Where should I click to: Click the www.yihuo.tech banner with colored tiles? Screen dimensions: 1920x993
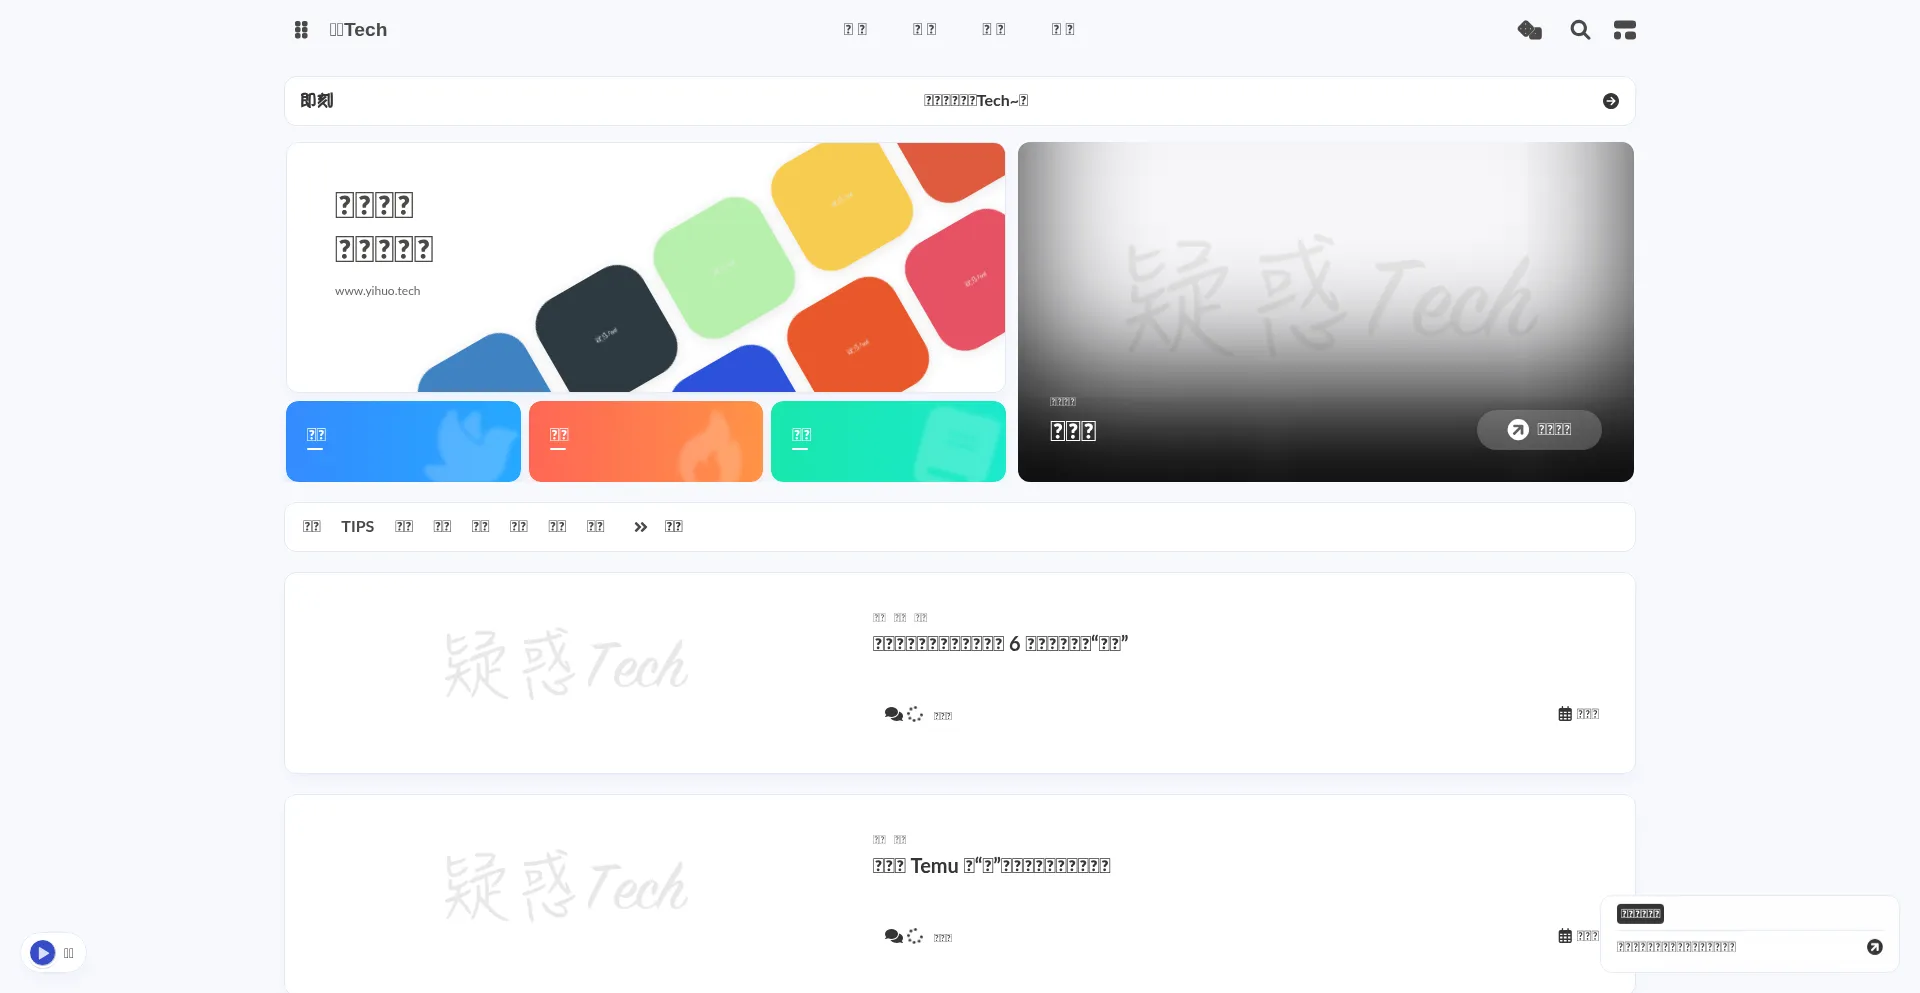click(646, 267)
